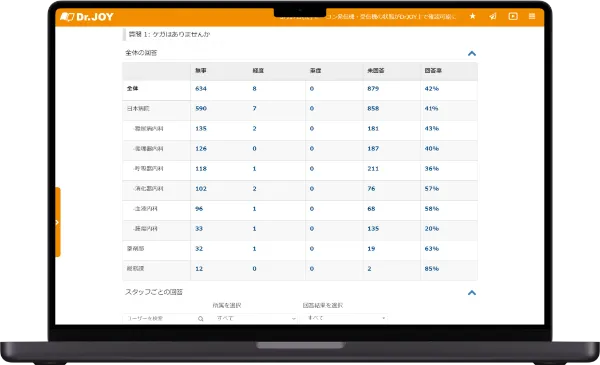Click the Dr.JOY logo
The height and width of the screenshot is (365, 600).
click(x=87, y=17)
